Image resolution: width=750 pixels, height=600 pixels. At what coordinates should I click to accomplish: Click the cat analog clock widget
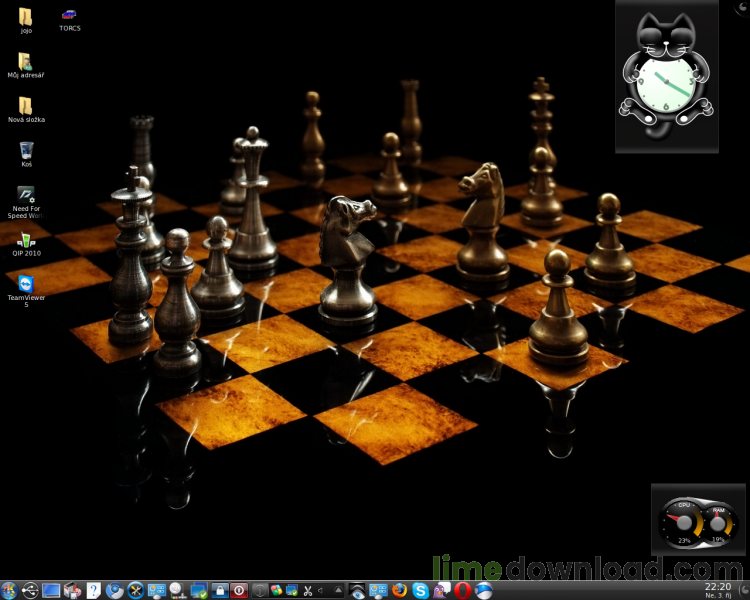click(x=666, y=80)
